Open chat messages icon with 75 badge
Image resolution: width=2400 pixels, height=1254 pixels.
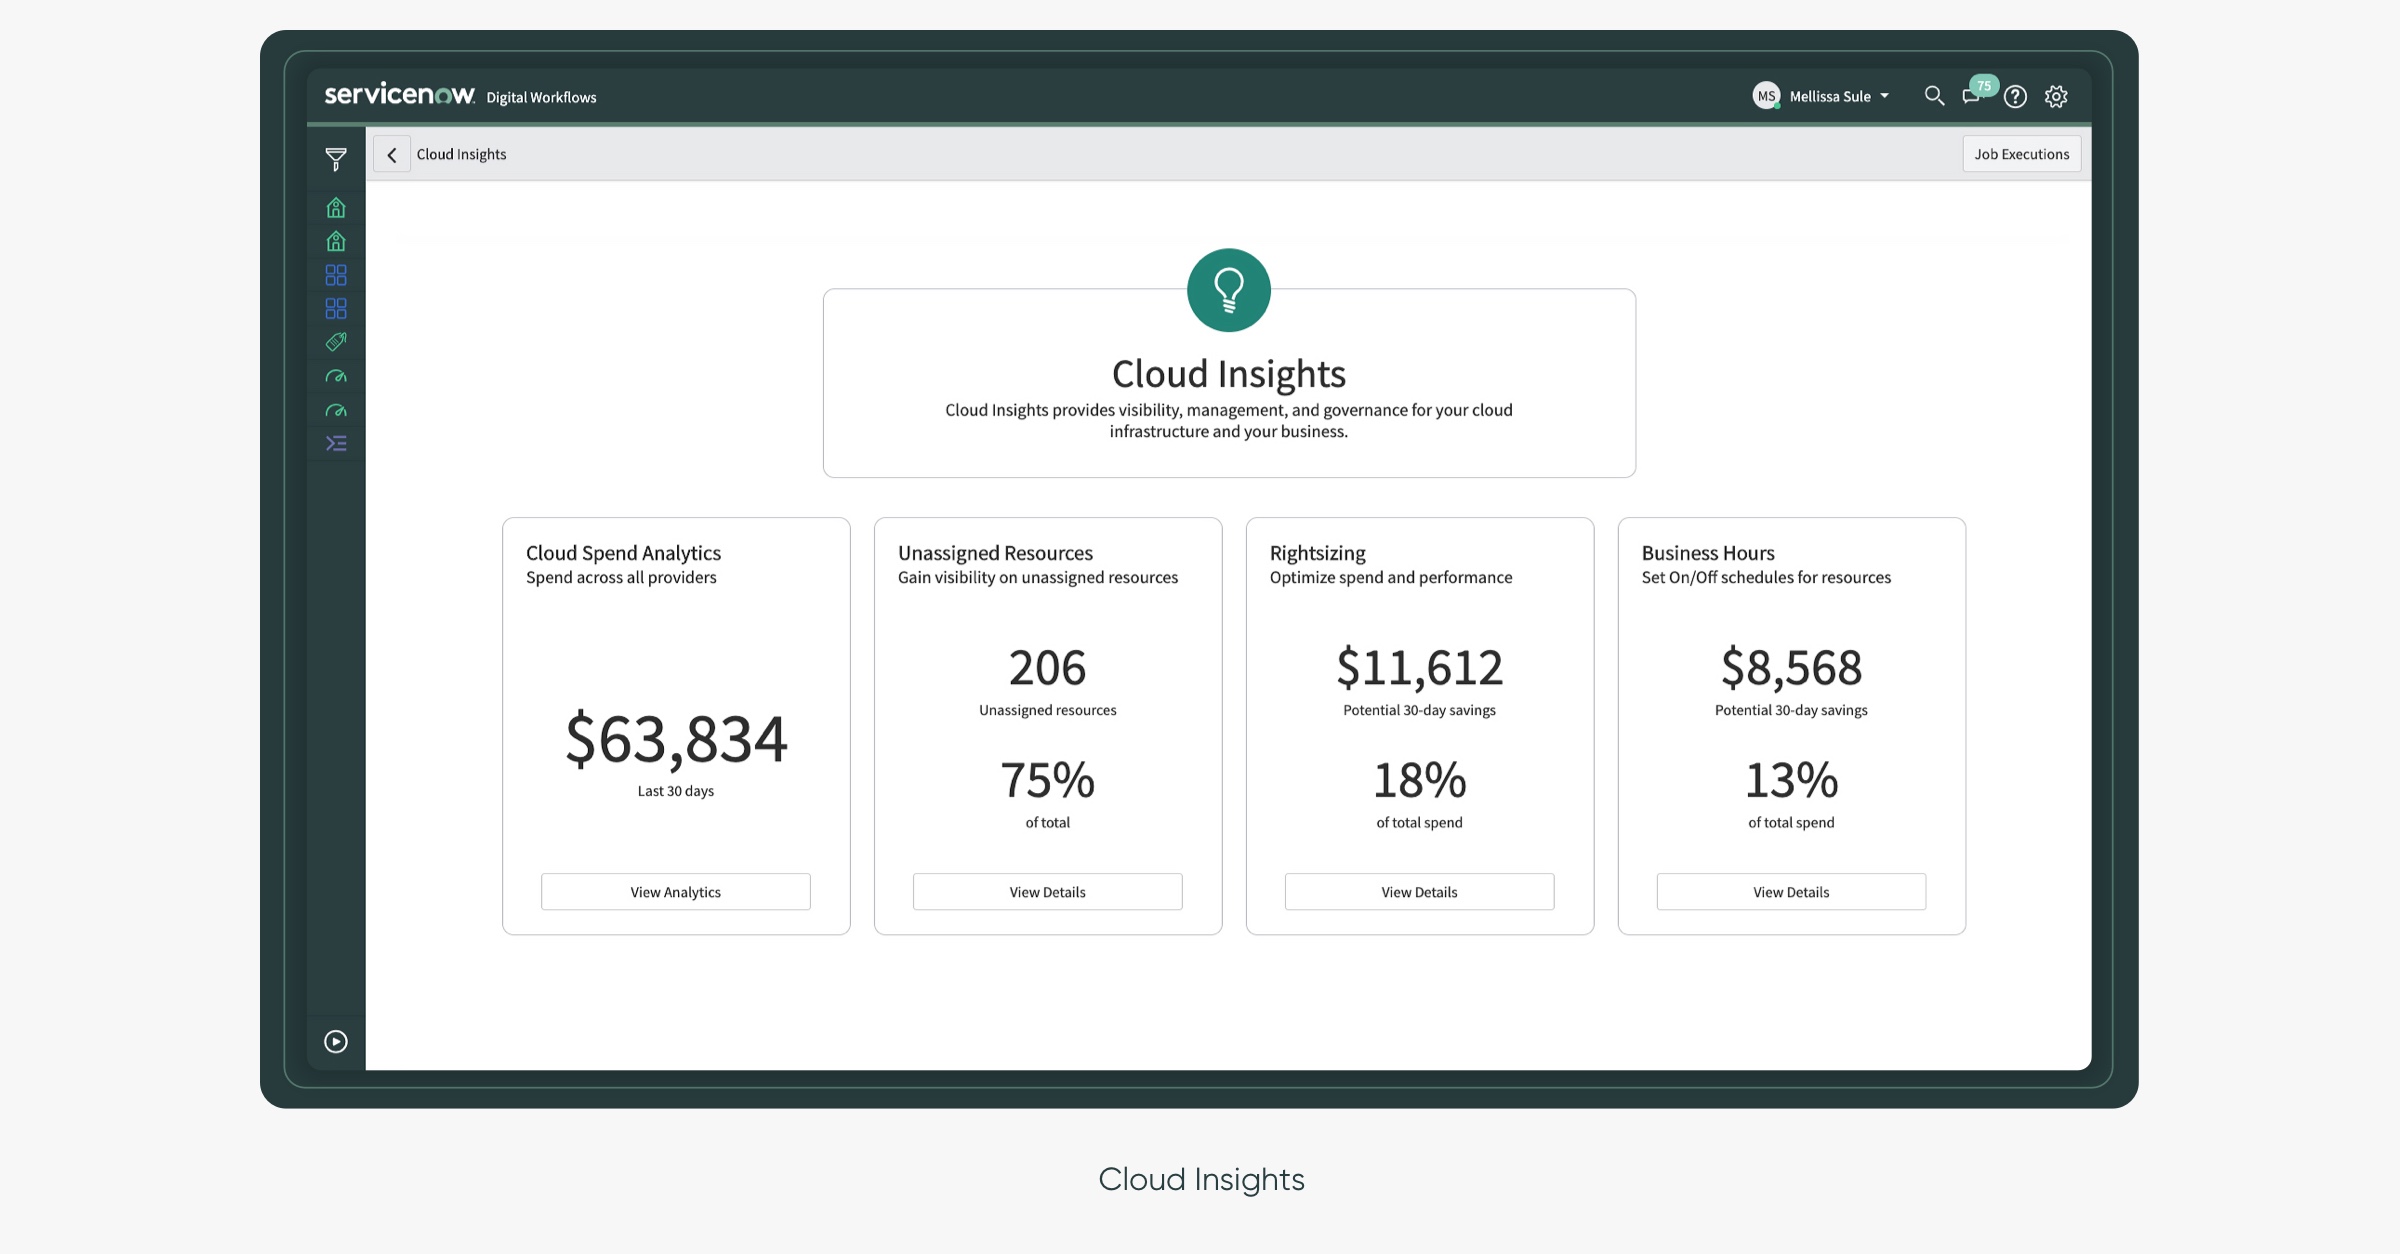pos(1972,96)
